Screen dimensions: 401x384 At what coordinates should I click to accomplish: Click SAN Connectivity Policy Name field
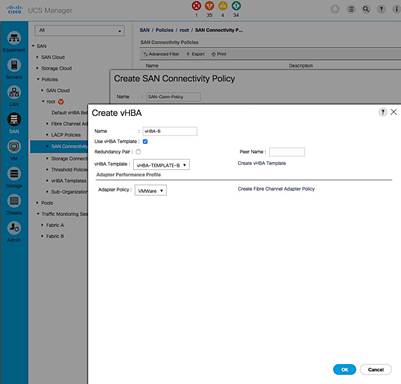(x=173, y=97)
